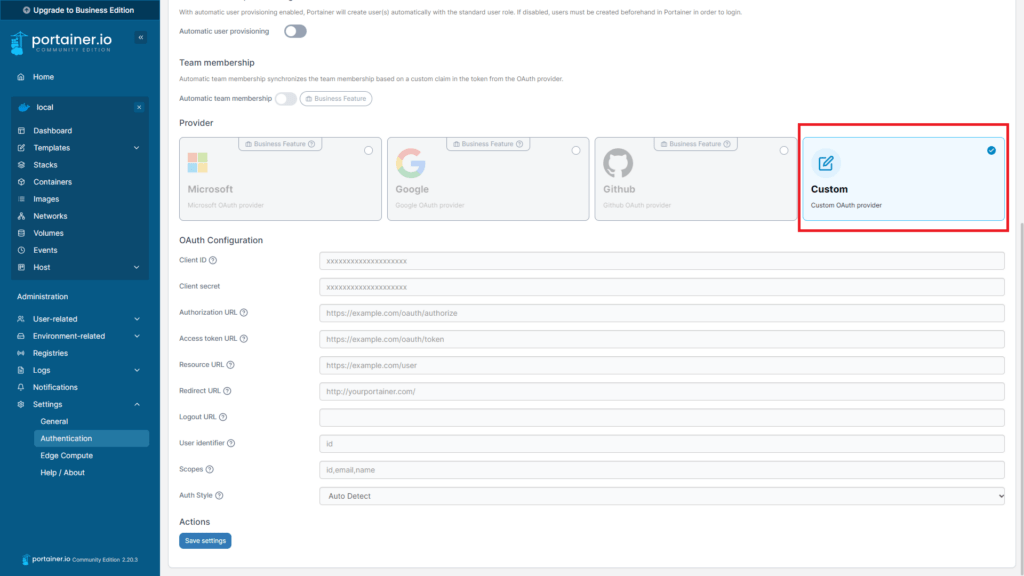Click into the Redirect URL field

point(662,391)
